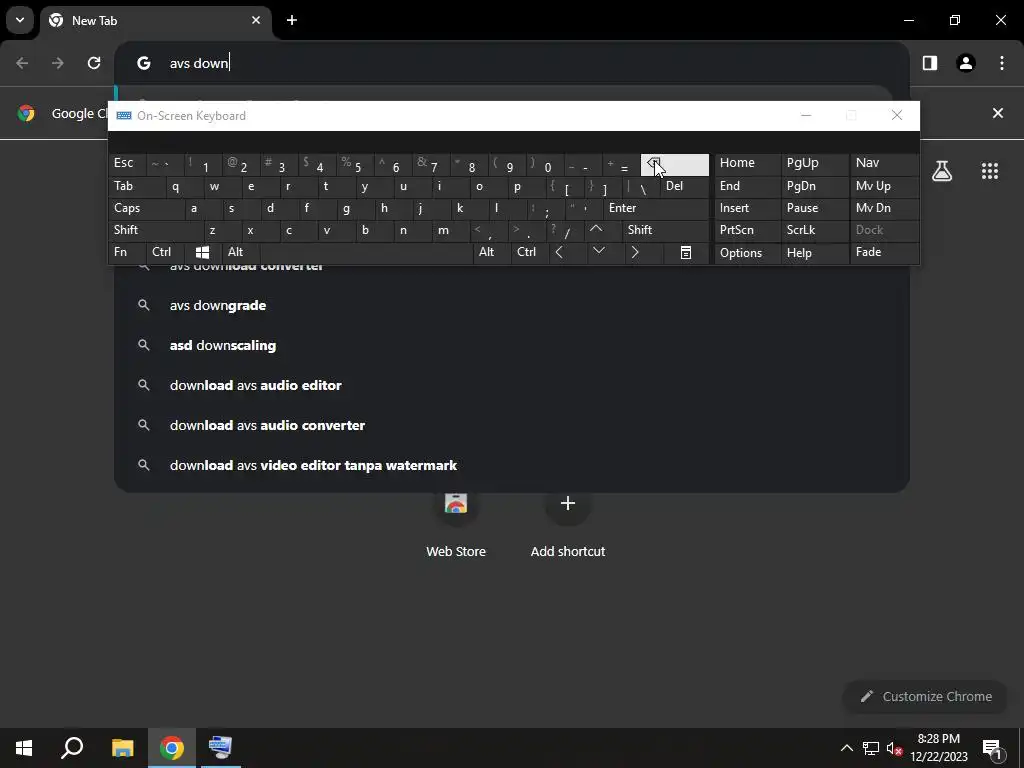Click the up arrow key
Image resolution: width=1024 pixels, height=768 pixels.
[602, 231]
